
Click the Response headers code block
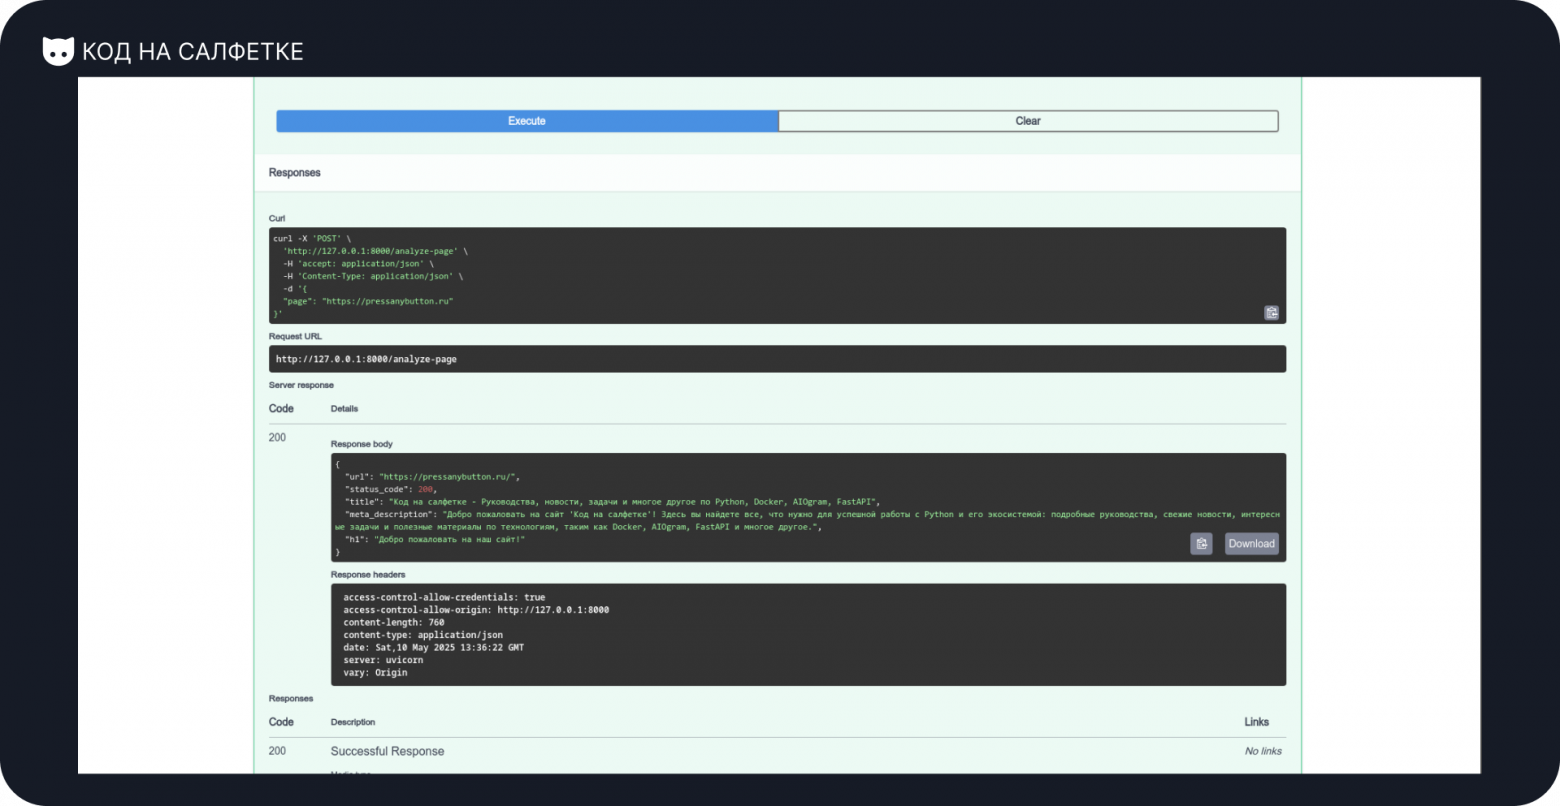pos(807,635)
